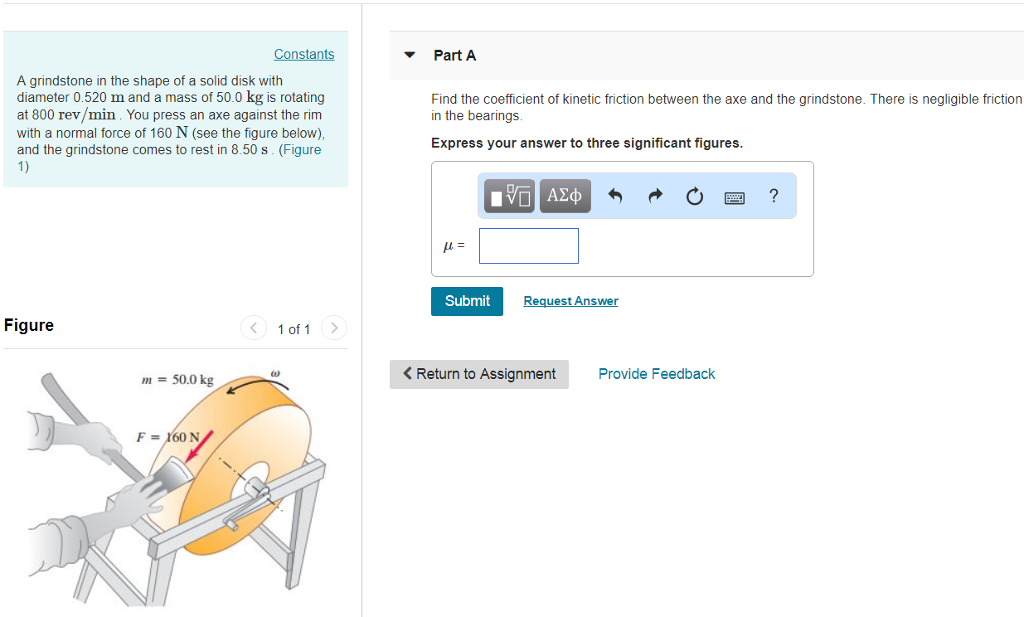Submit your answer for Part A

tap(466, 300)
